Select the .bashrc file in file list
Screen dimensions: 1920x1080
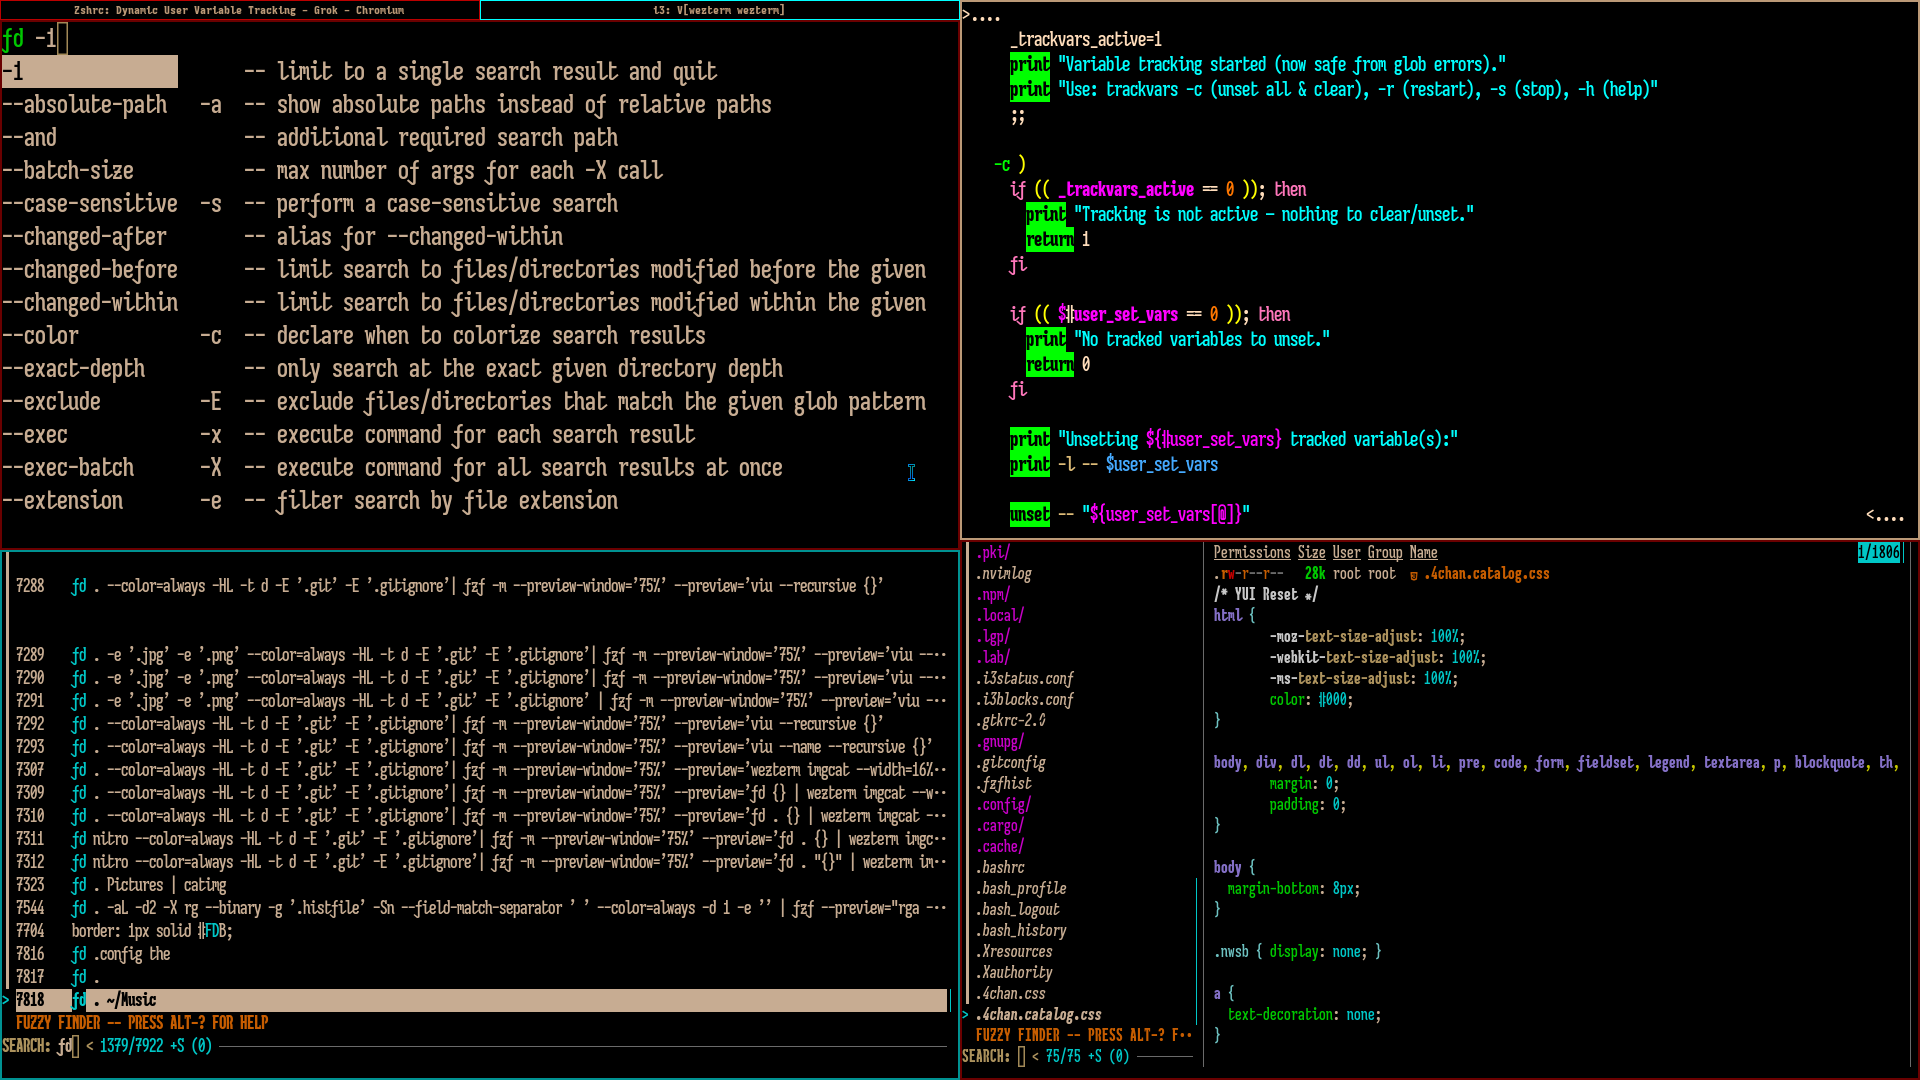point(1003,868)
